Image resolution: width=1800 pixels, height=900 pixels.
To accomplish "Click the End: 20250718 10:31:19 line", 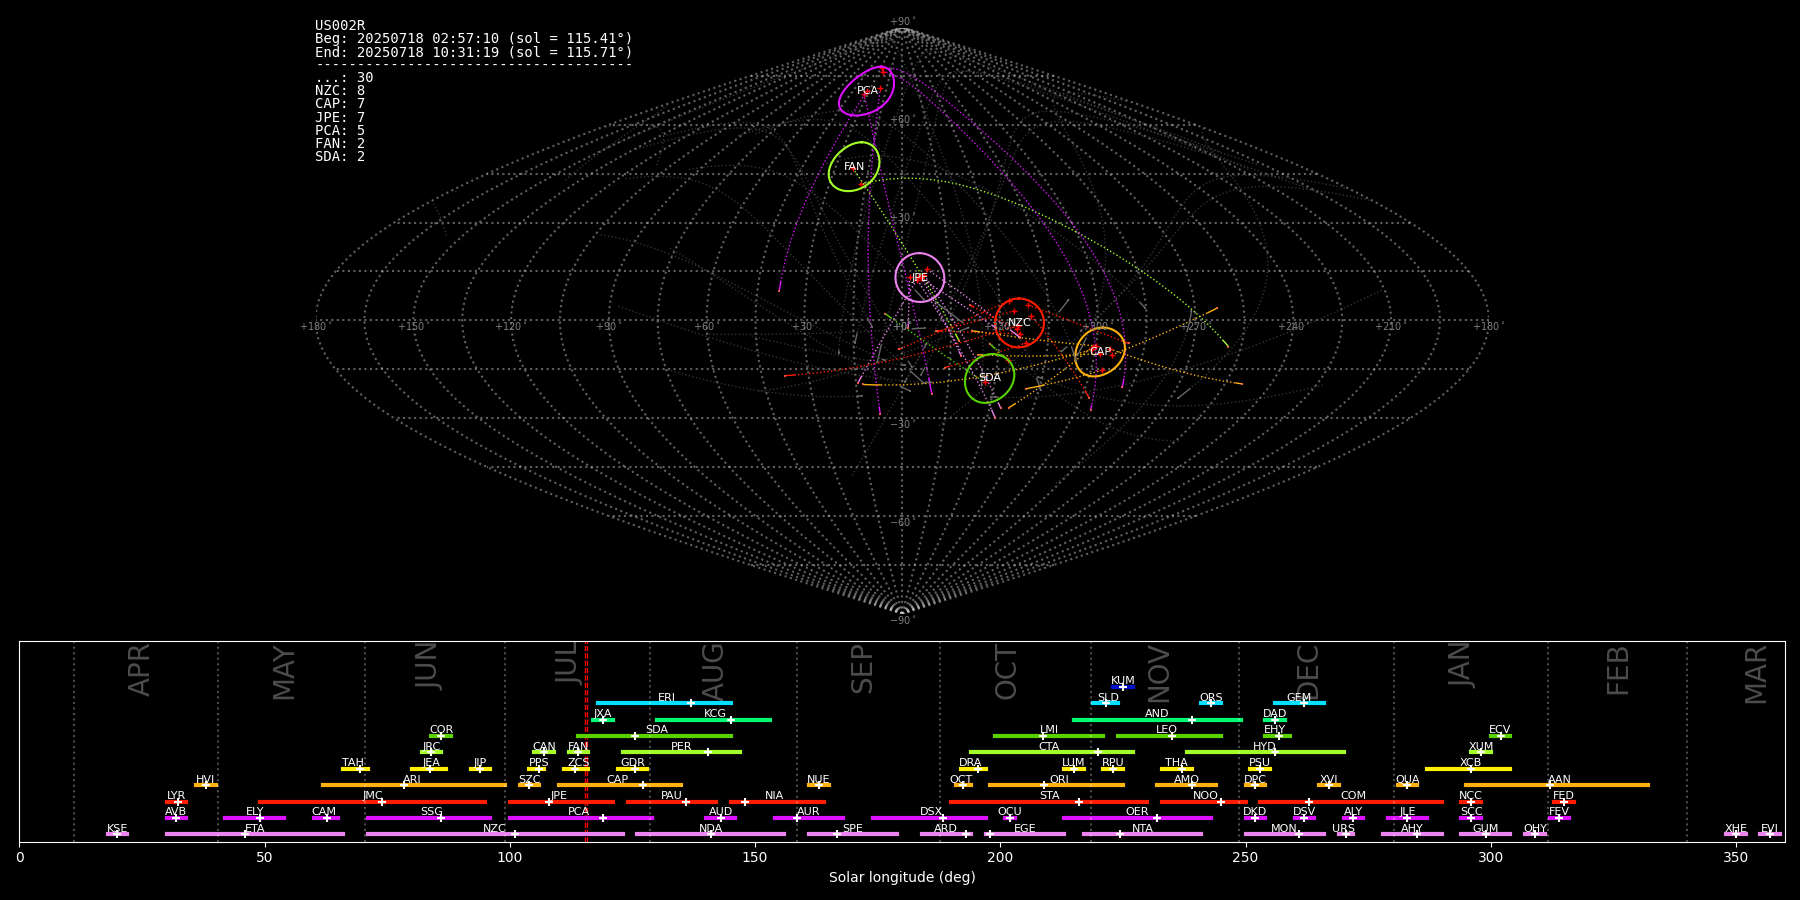I will click(474, 52).
